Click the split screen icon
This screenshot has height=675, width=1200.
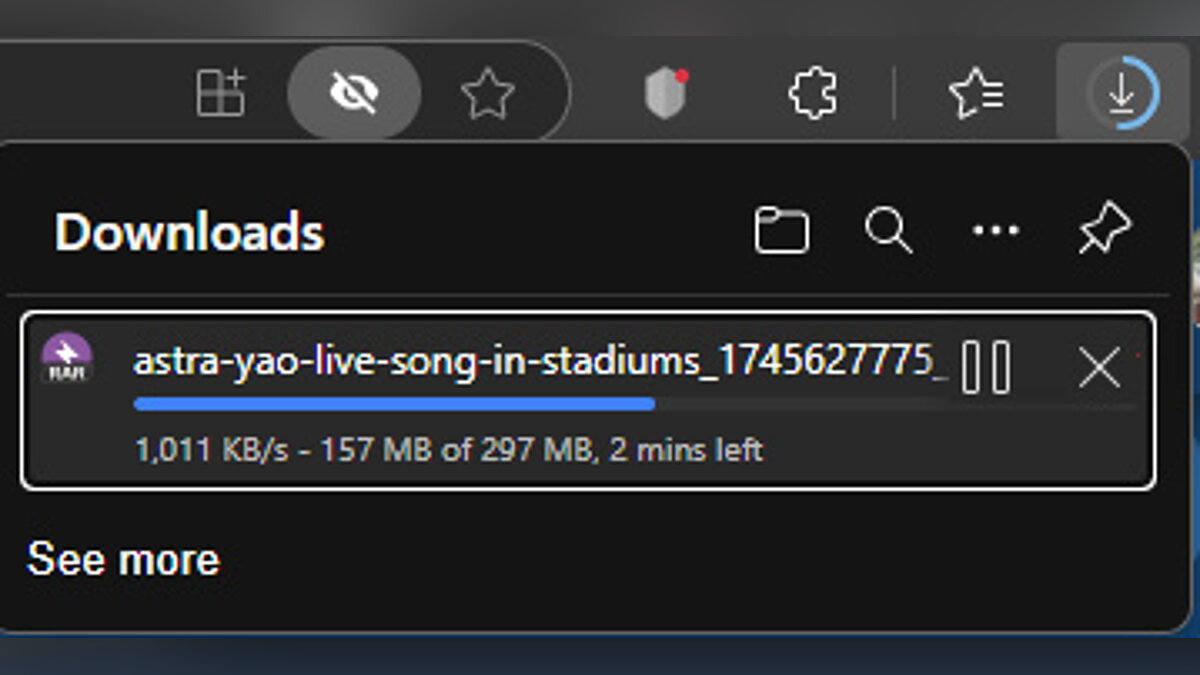[x=220, y=95]
